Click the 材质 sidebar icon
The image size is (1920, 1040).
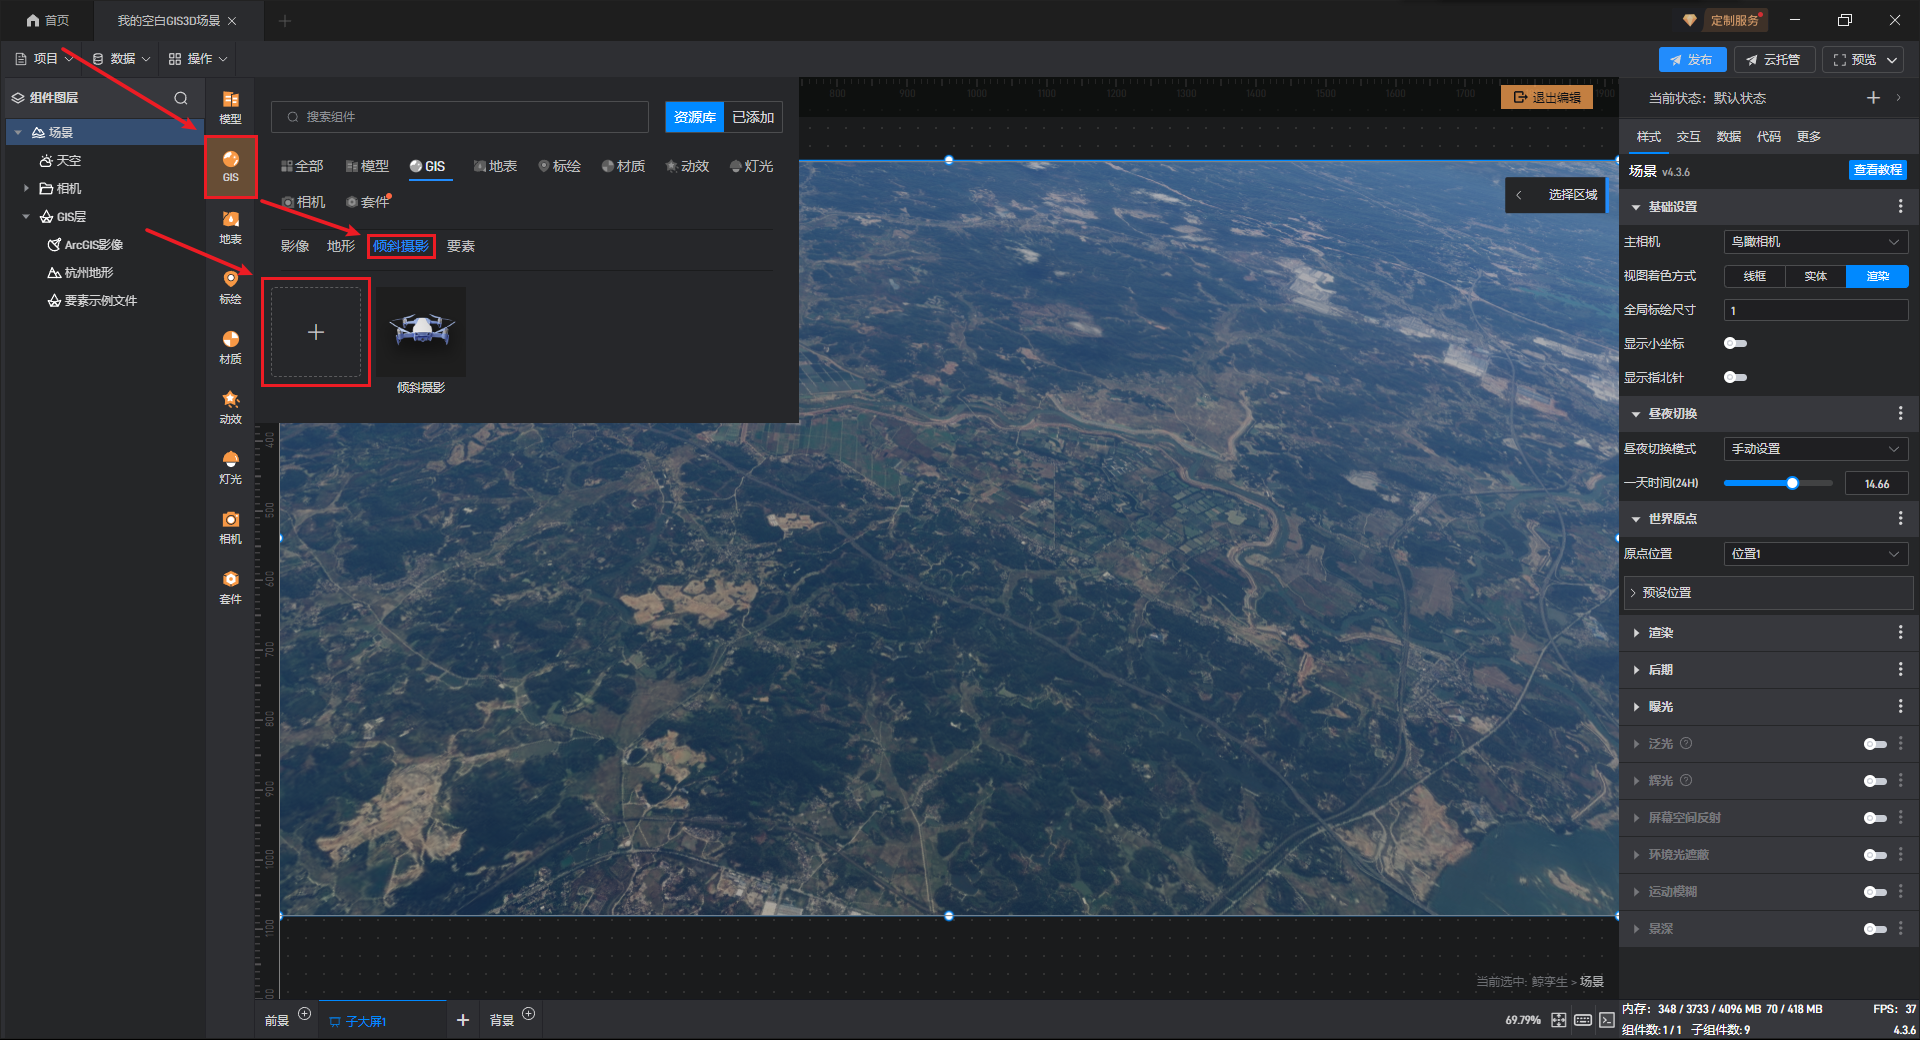click(x=230, y=346)
